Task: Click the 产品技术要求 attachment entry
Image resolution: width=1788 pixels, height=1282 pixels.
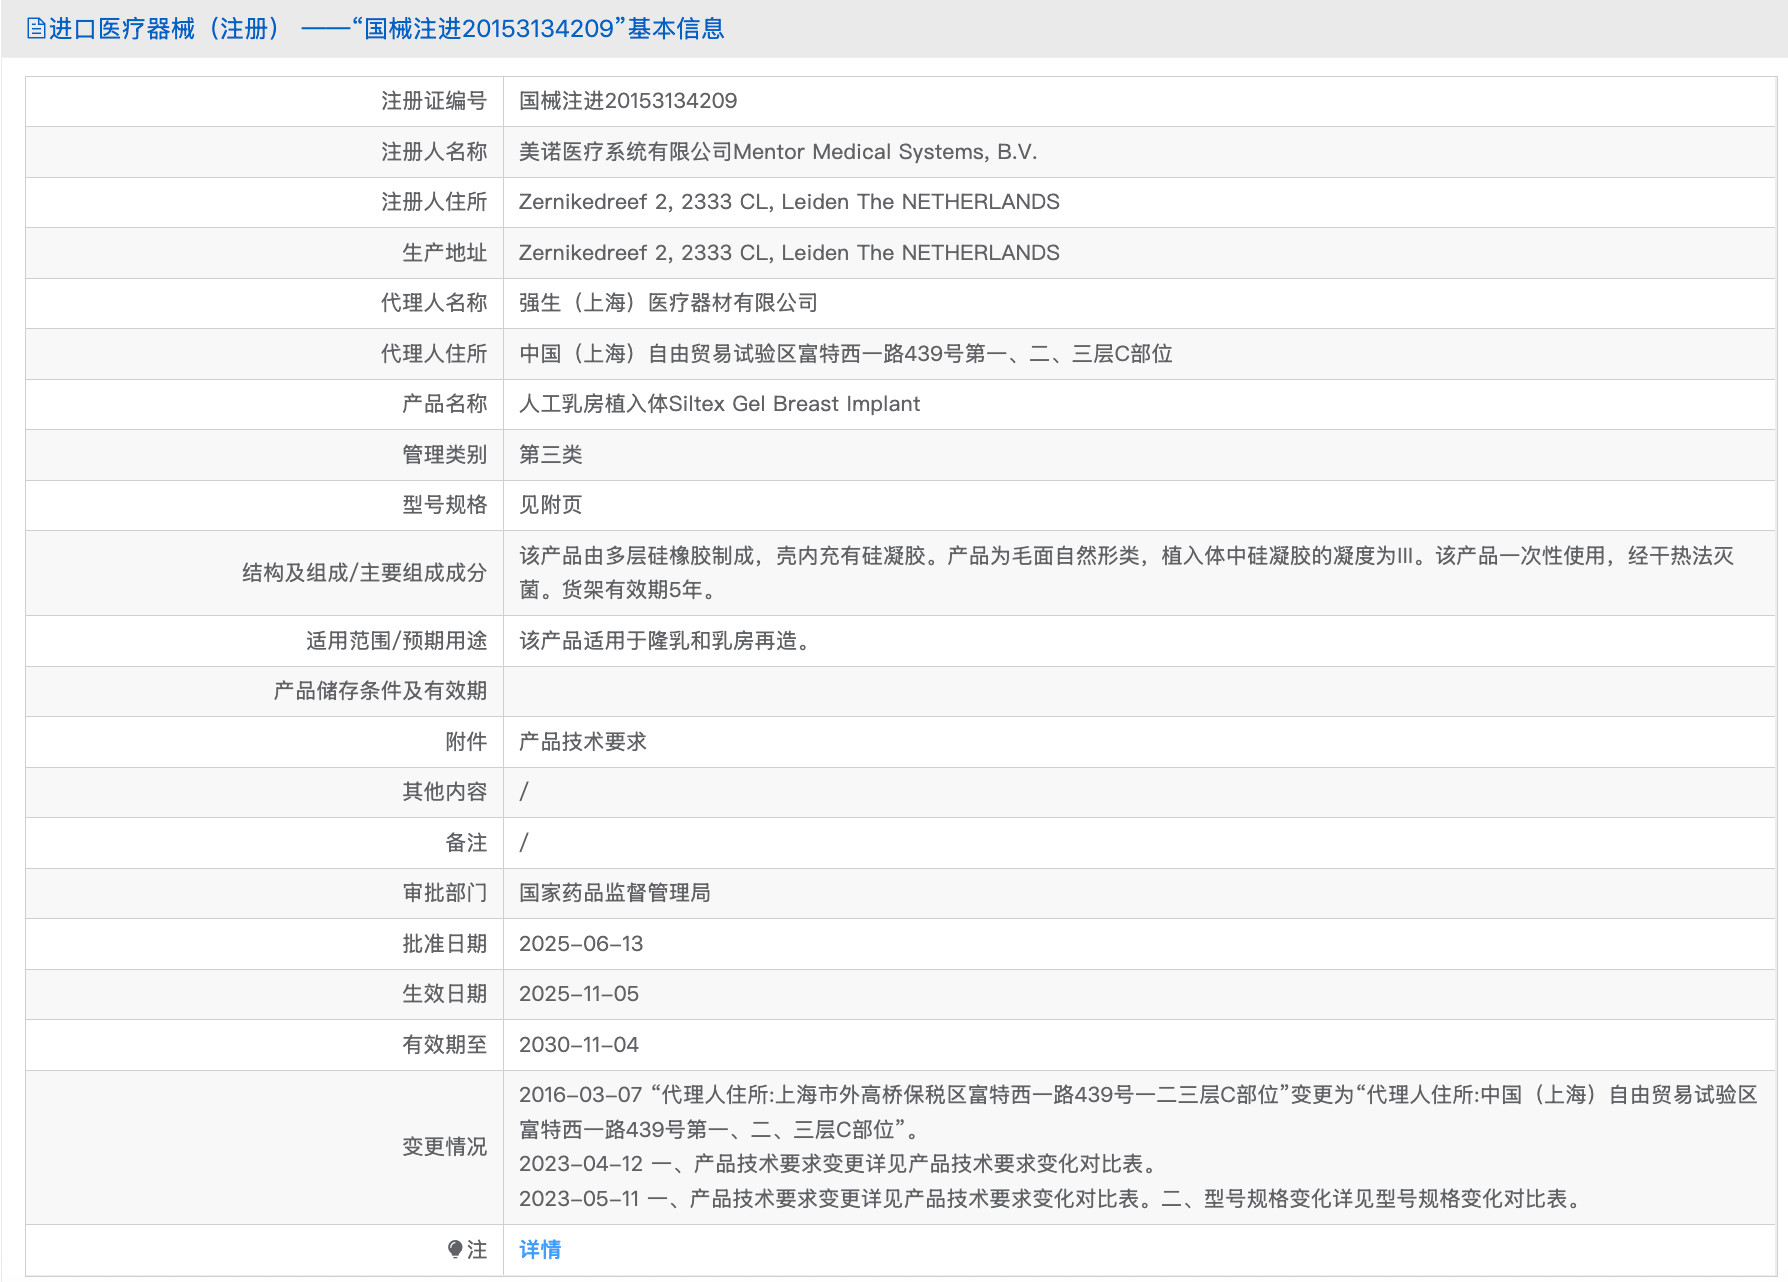Action: (582, 742)
